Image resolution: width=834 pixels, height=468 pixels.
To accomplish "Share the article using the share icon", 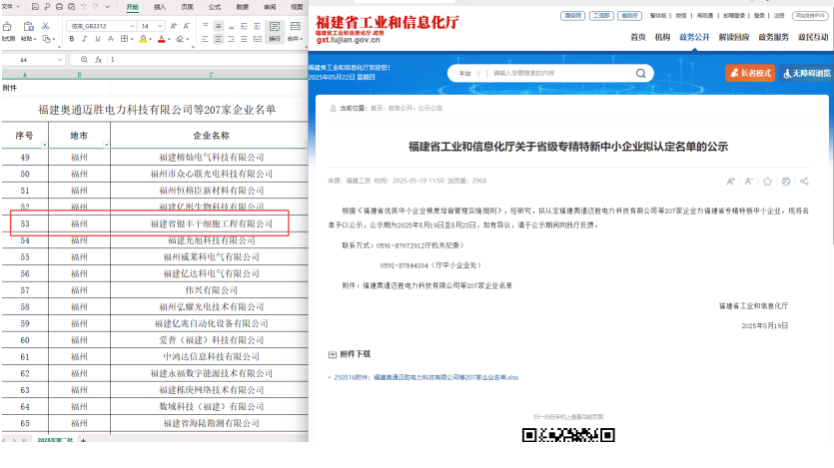I will pos(804,181).
